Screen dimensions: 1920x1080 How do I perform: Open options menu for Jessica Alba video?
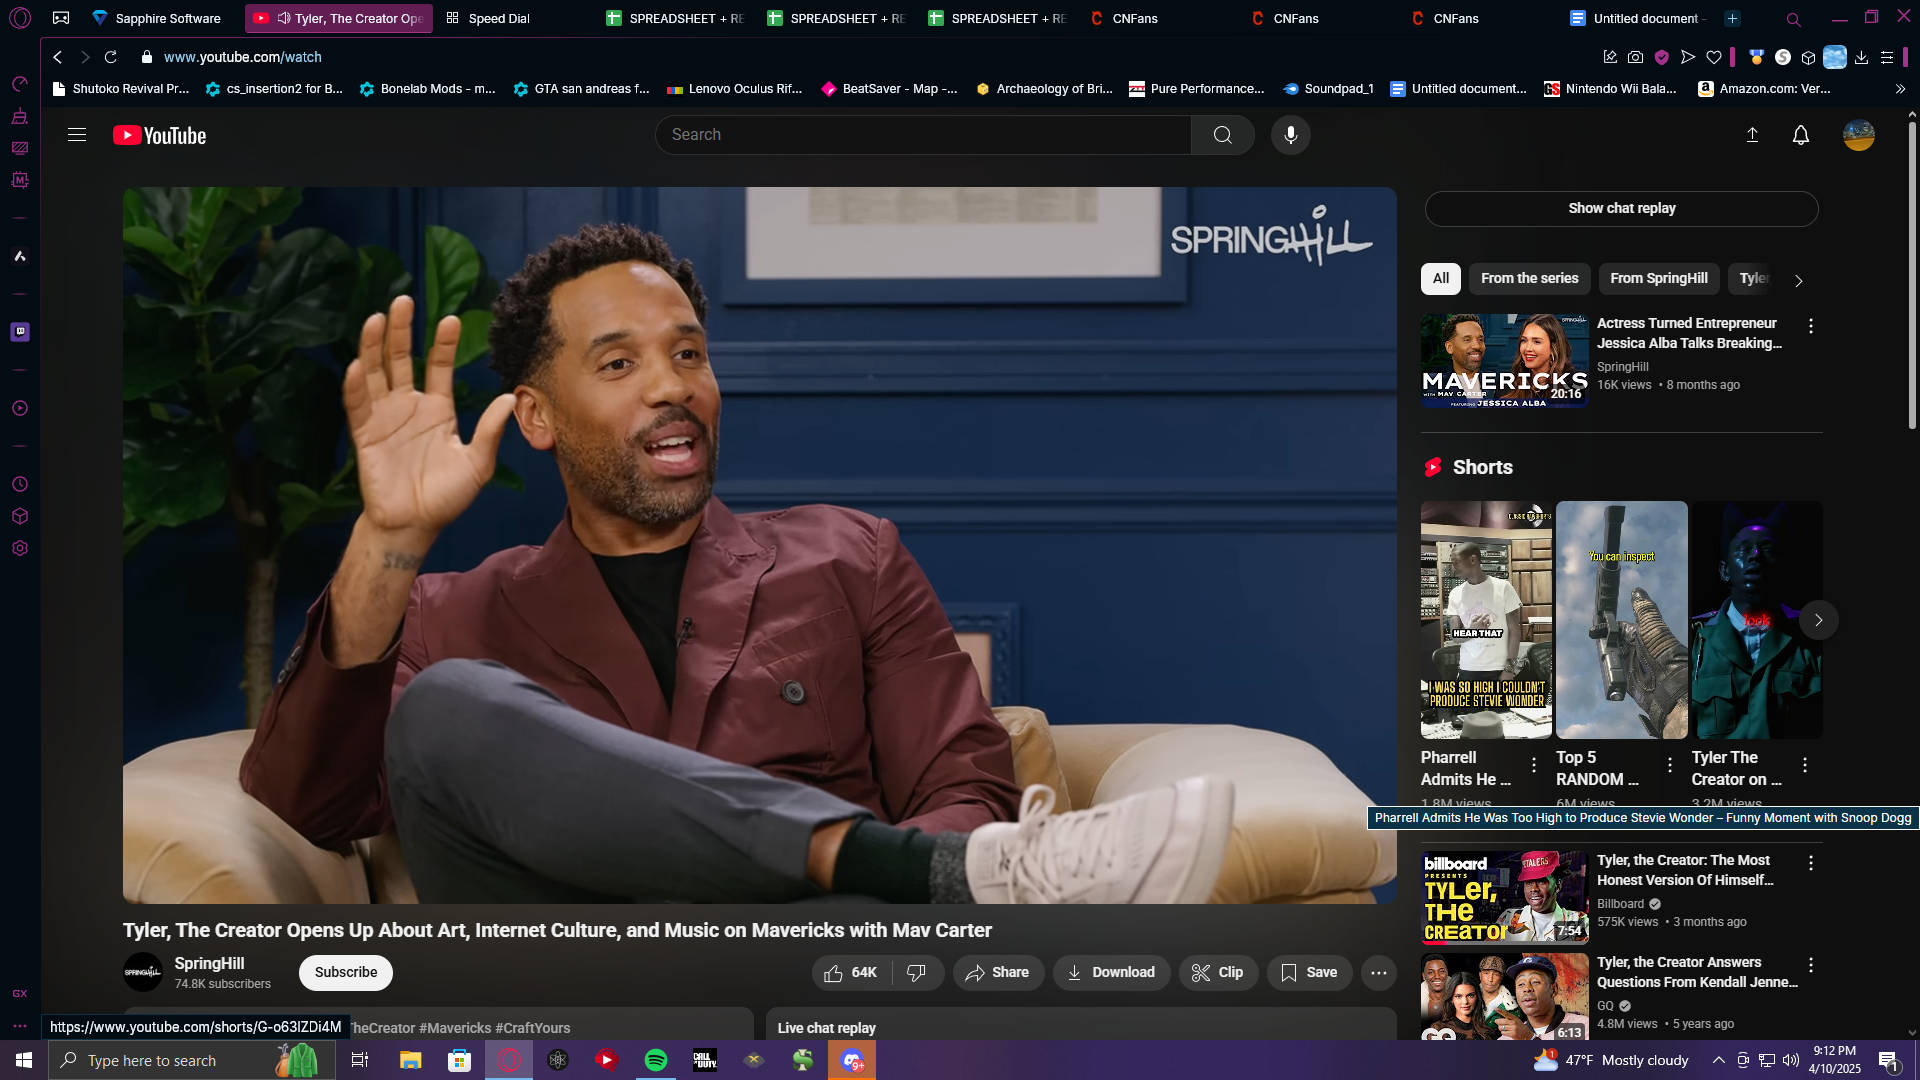coord(1810,326)
